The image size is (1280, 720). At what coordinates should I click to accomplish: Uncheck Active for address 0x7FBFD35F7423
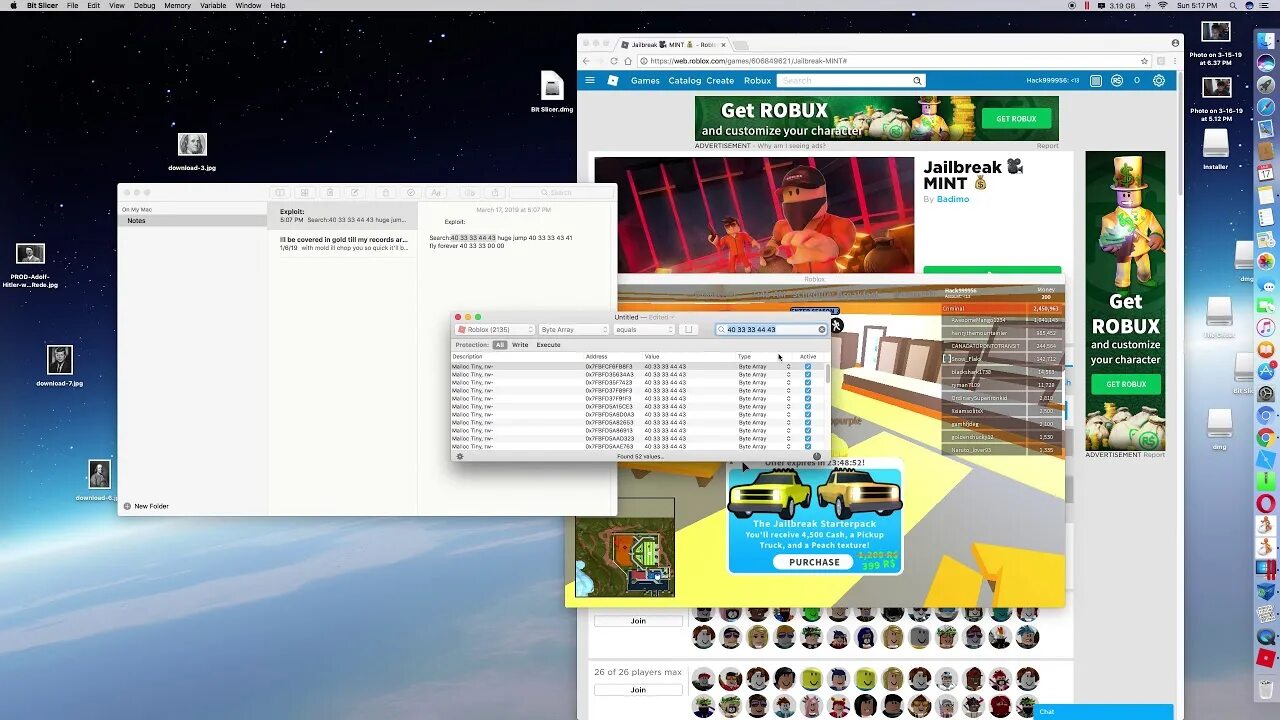point(808,383)
